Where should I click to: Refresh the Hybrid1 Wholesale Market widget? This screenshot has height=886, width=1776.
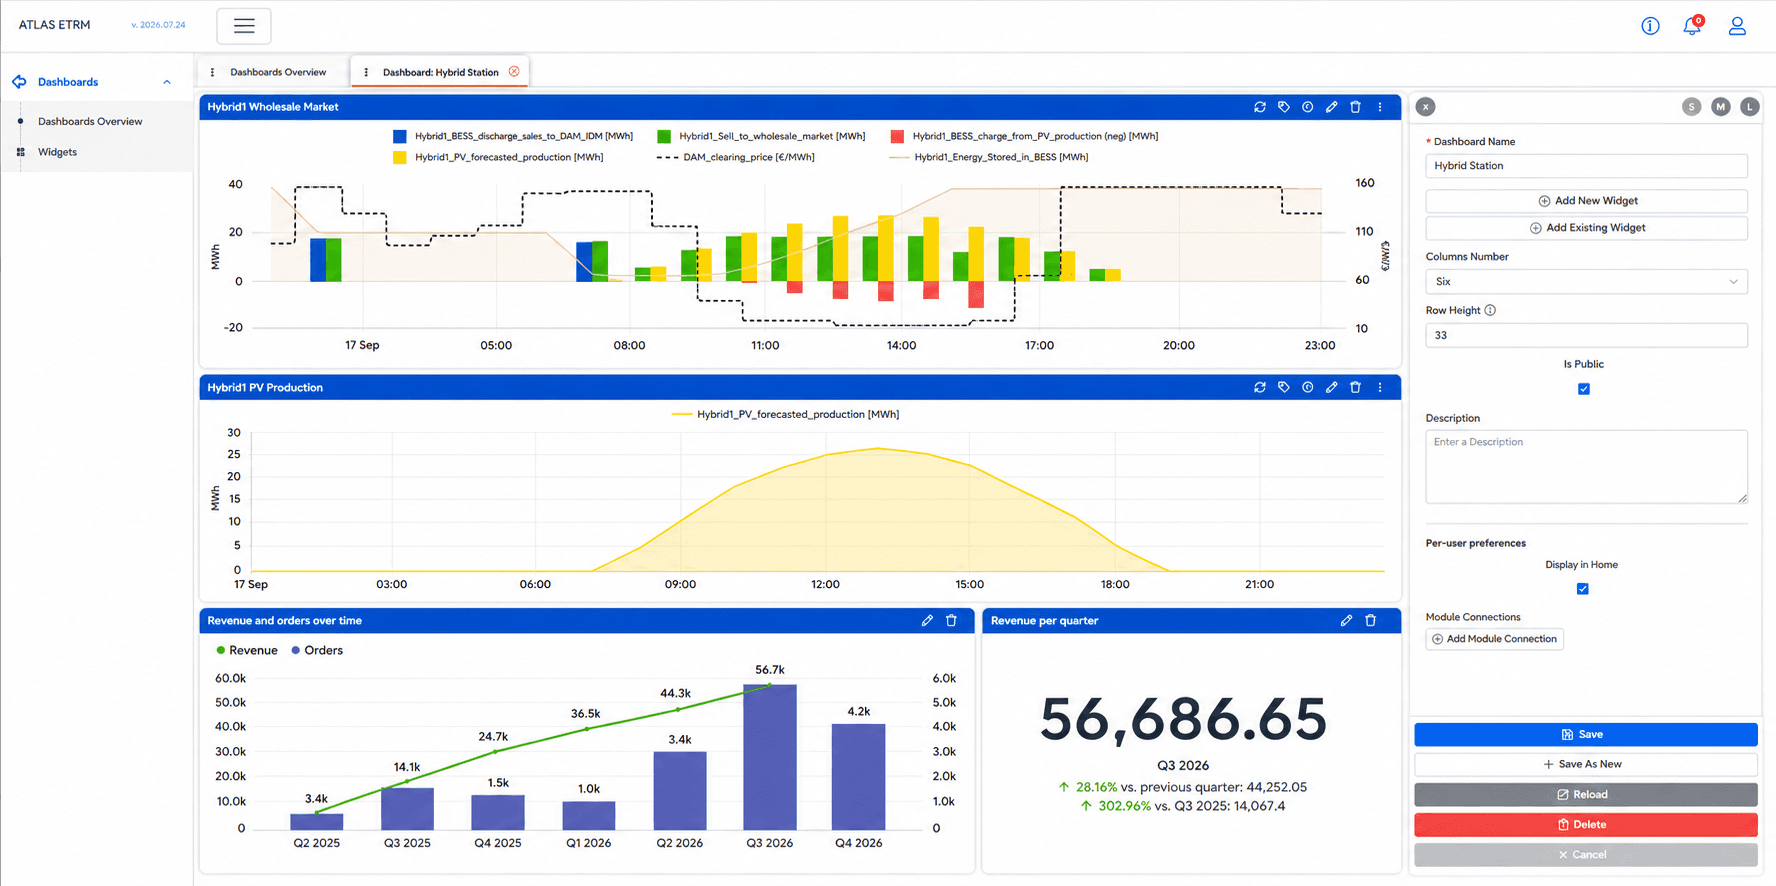coord(1260,107)
